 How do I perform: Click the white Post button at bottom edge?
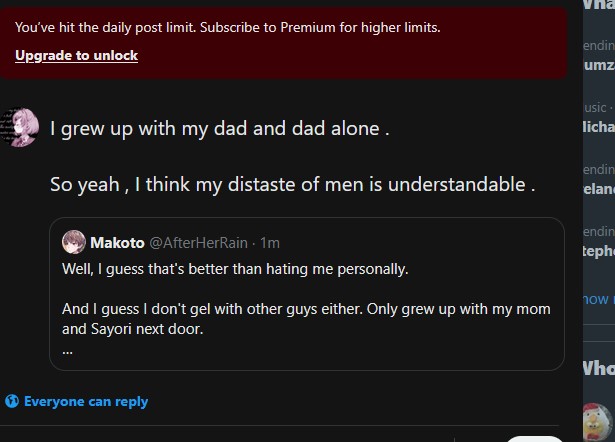pyautogui.click(x=535, y=439)
